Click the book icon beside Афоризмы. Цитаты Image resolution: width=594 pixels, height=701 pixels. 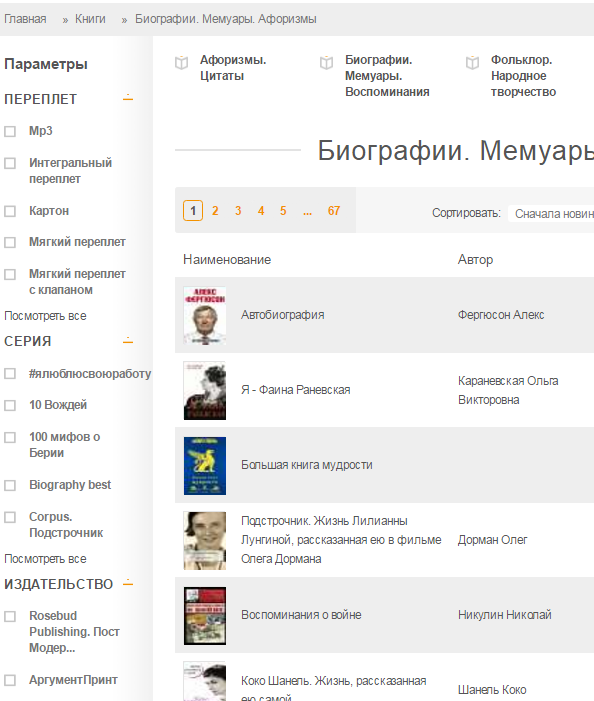coord(181,63)
